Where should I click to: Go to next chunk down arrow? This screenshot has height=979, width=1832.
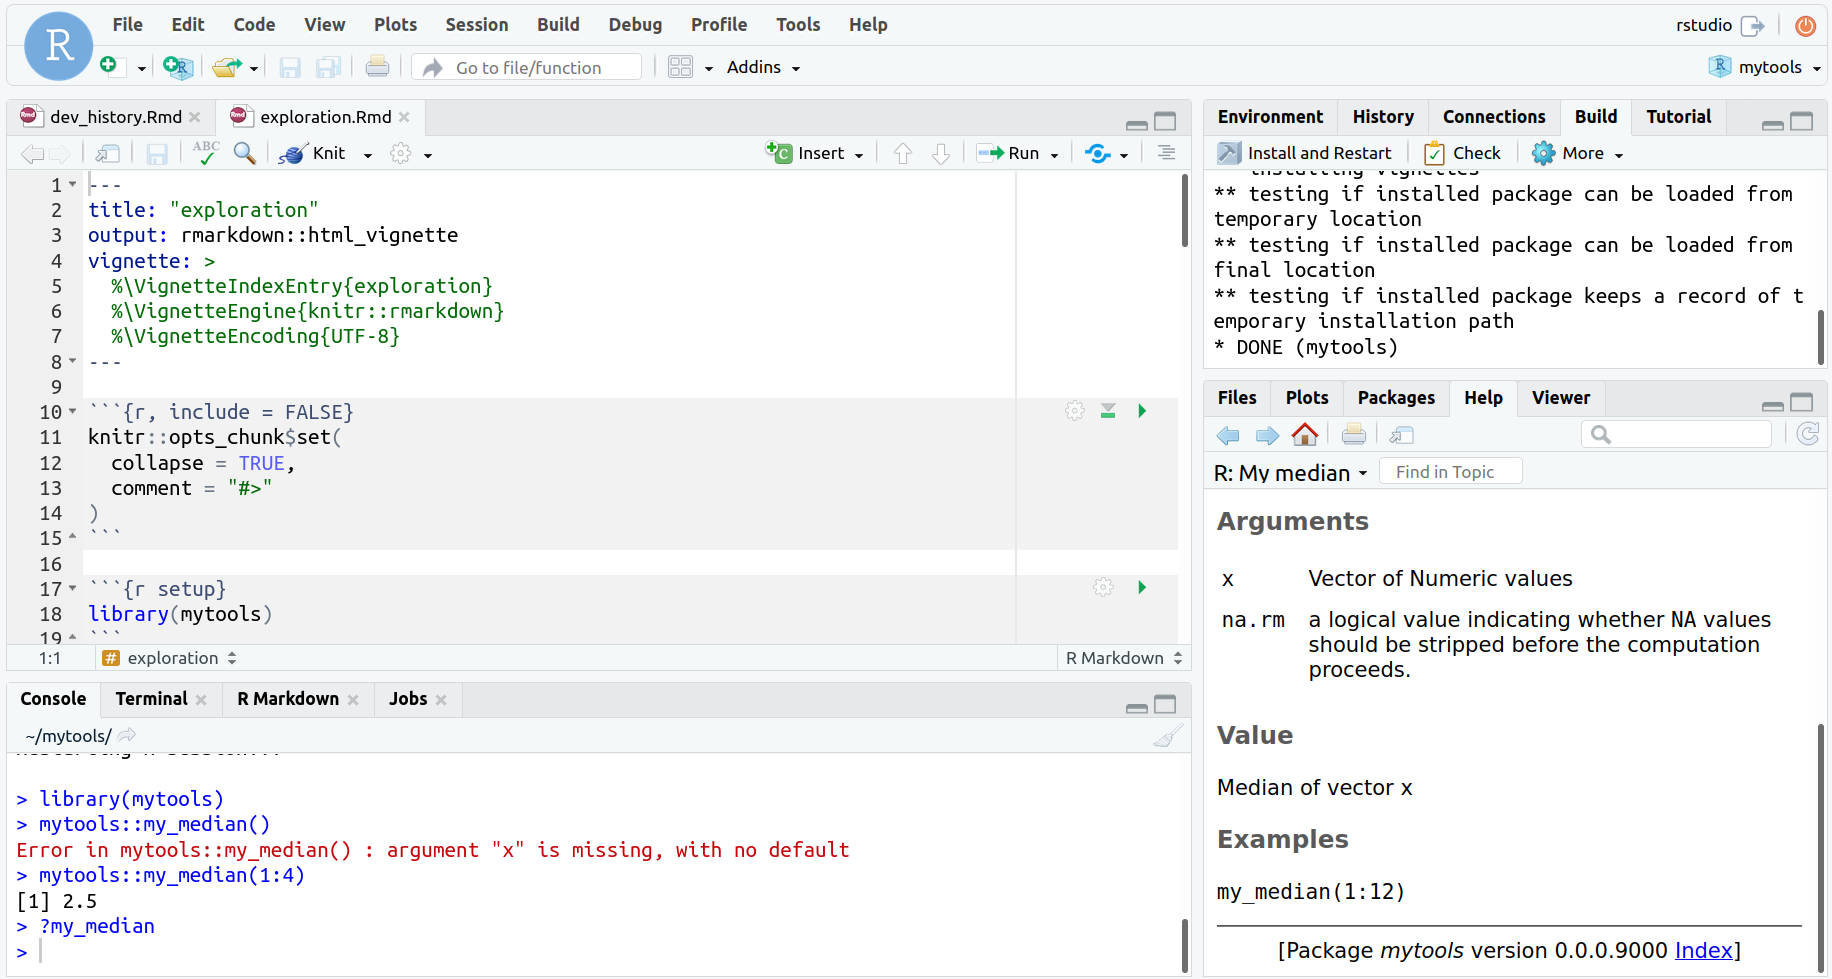point(941,153)
